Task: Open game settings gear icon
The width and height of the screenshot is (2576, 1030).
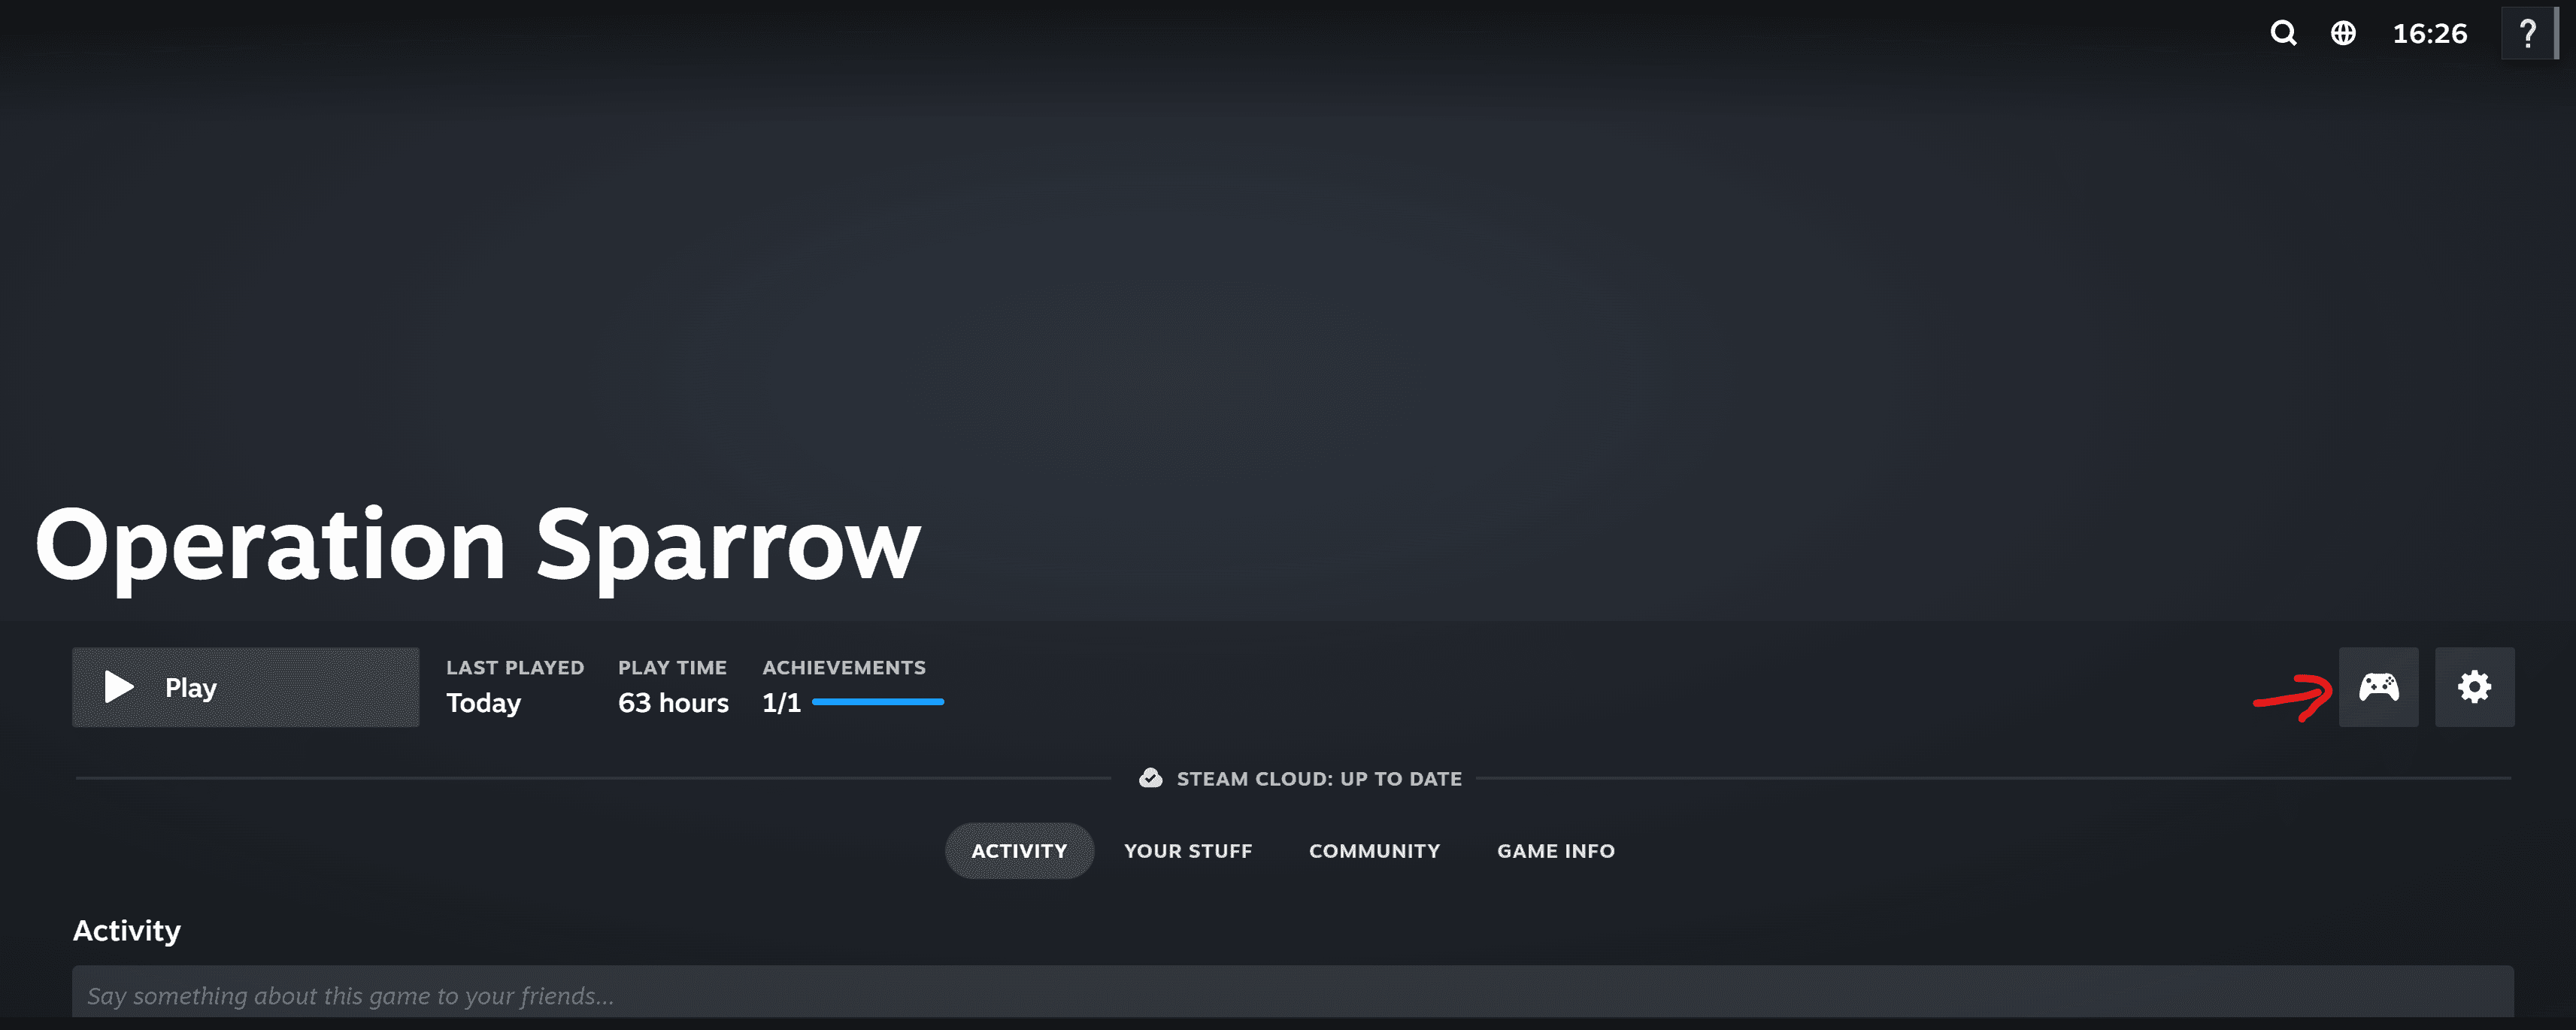Action: point(2474,687)
